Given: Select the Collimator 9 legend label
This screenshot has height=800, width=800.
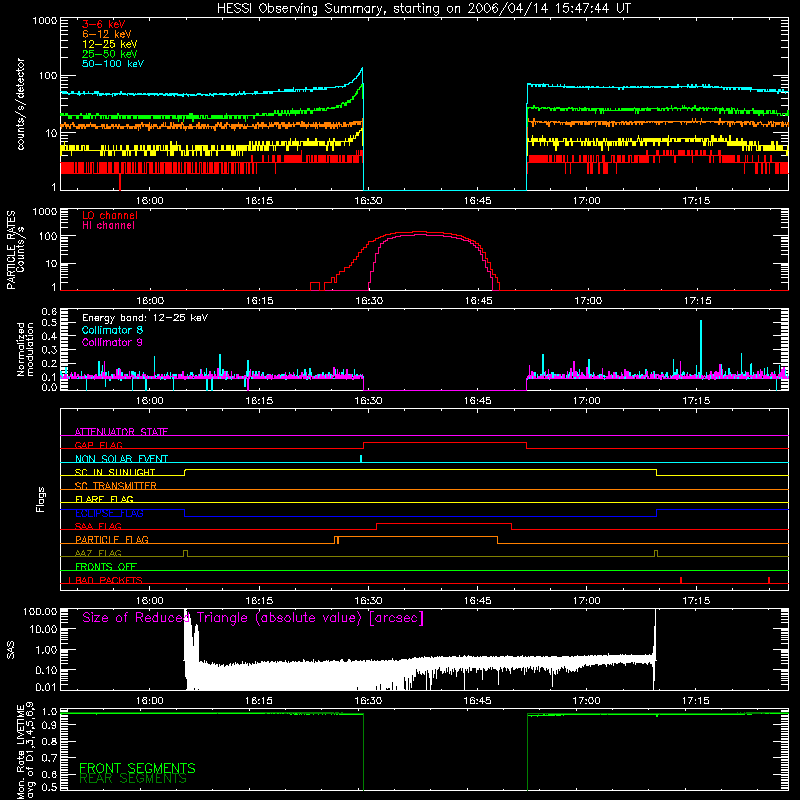Looking at the screenshot, I should point(112,342).
